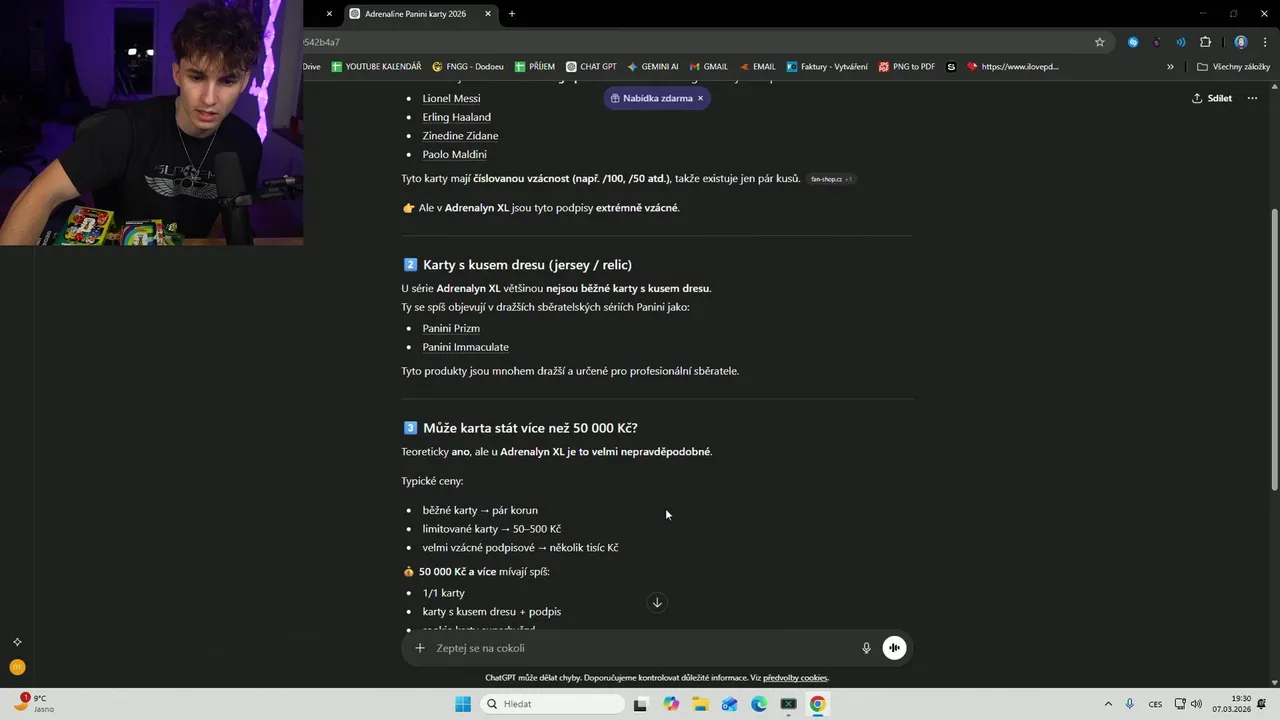Open the YOUTUBE KALENDÁŘ bookmark

coord(376,67)
